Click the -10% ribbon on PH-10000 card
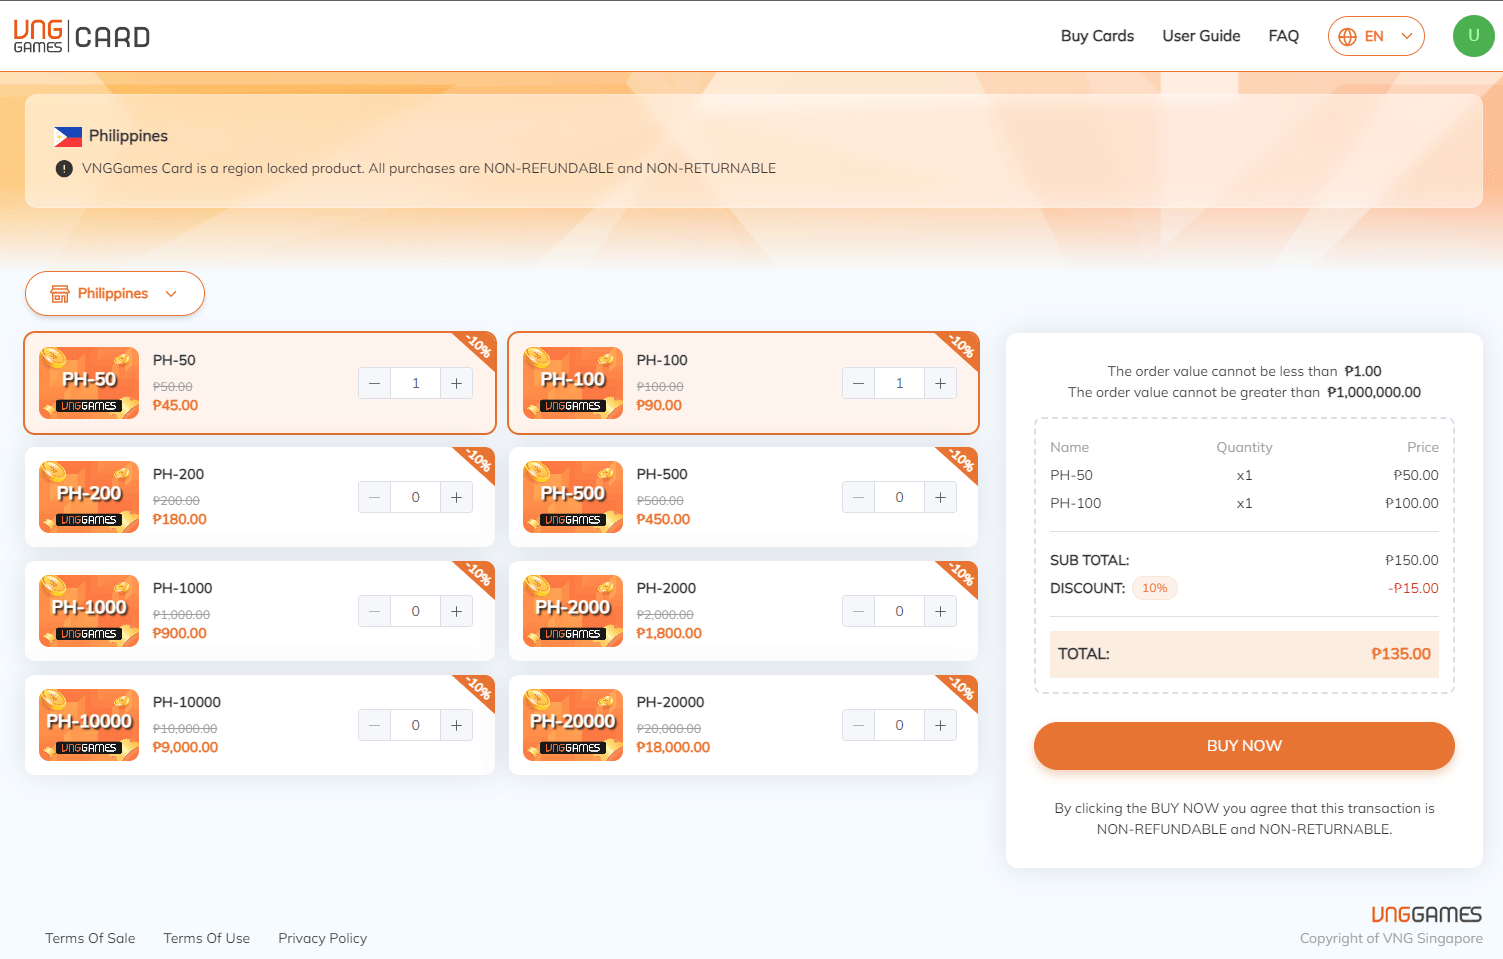The height and width of the screenshot is (959, 1503). click(x=478, y=690)
